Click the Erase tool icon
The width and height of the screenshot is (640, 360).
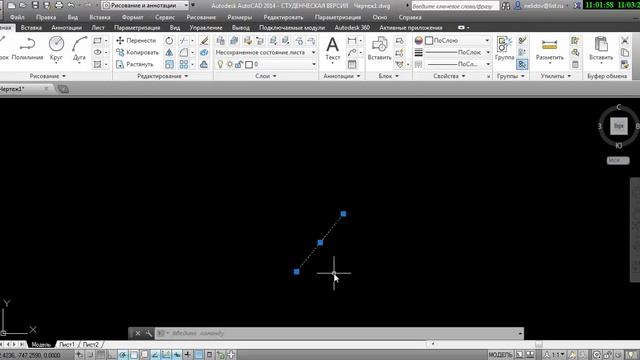coord(204,40)
